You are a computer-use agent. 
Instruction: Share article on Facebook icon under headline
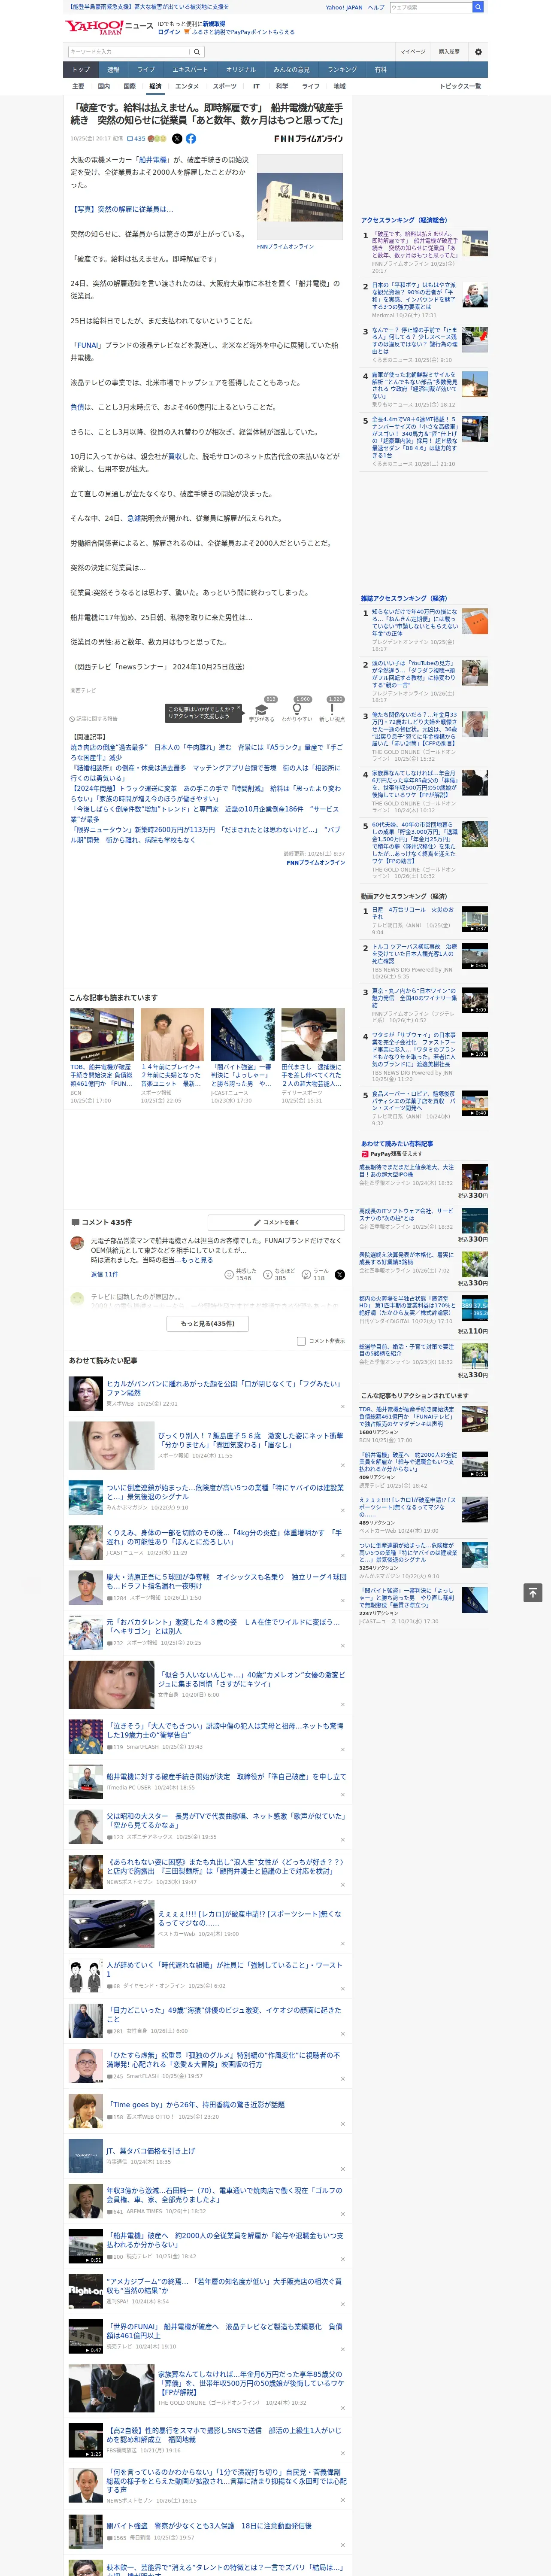pos(191,139)
